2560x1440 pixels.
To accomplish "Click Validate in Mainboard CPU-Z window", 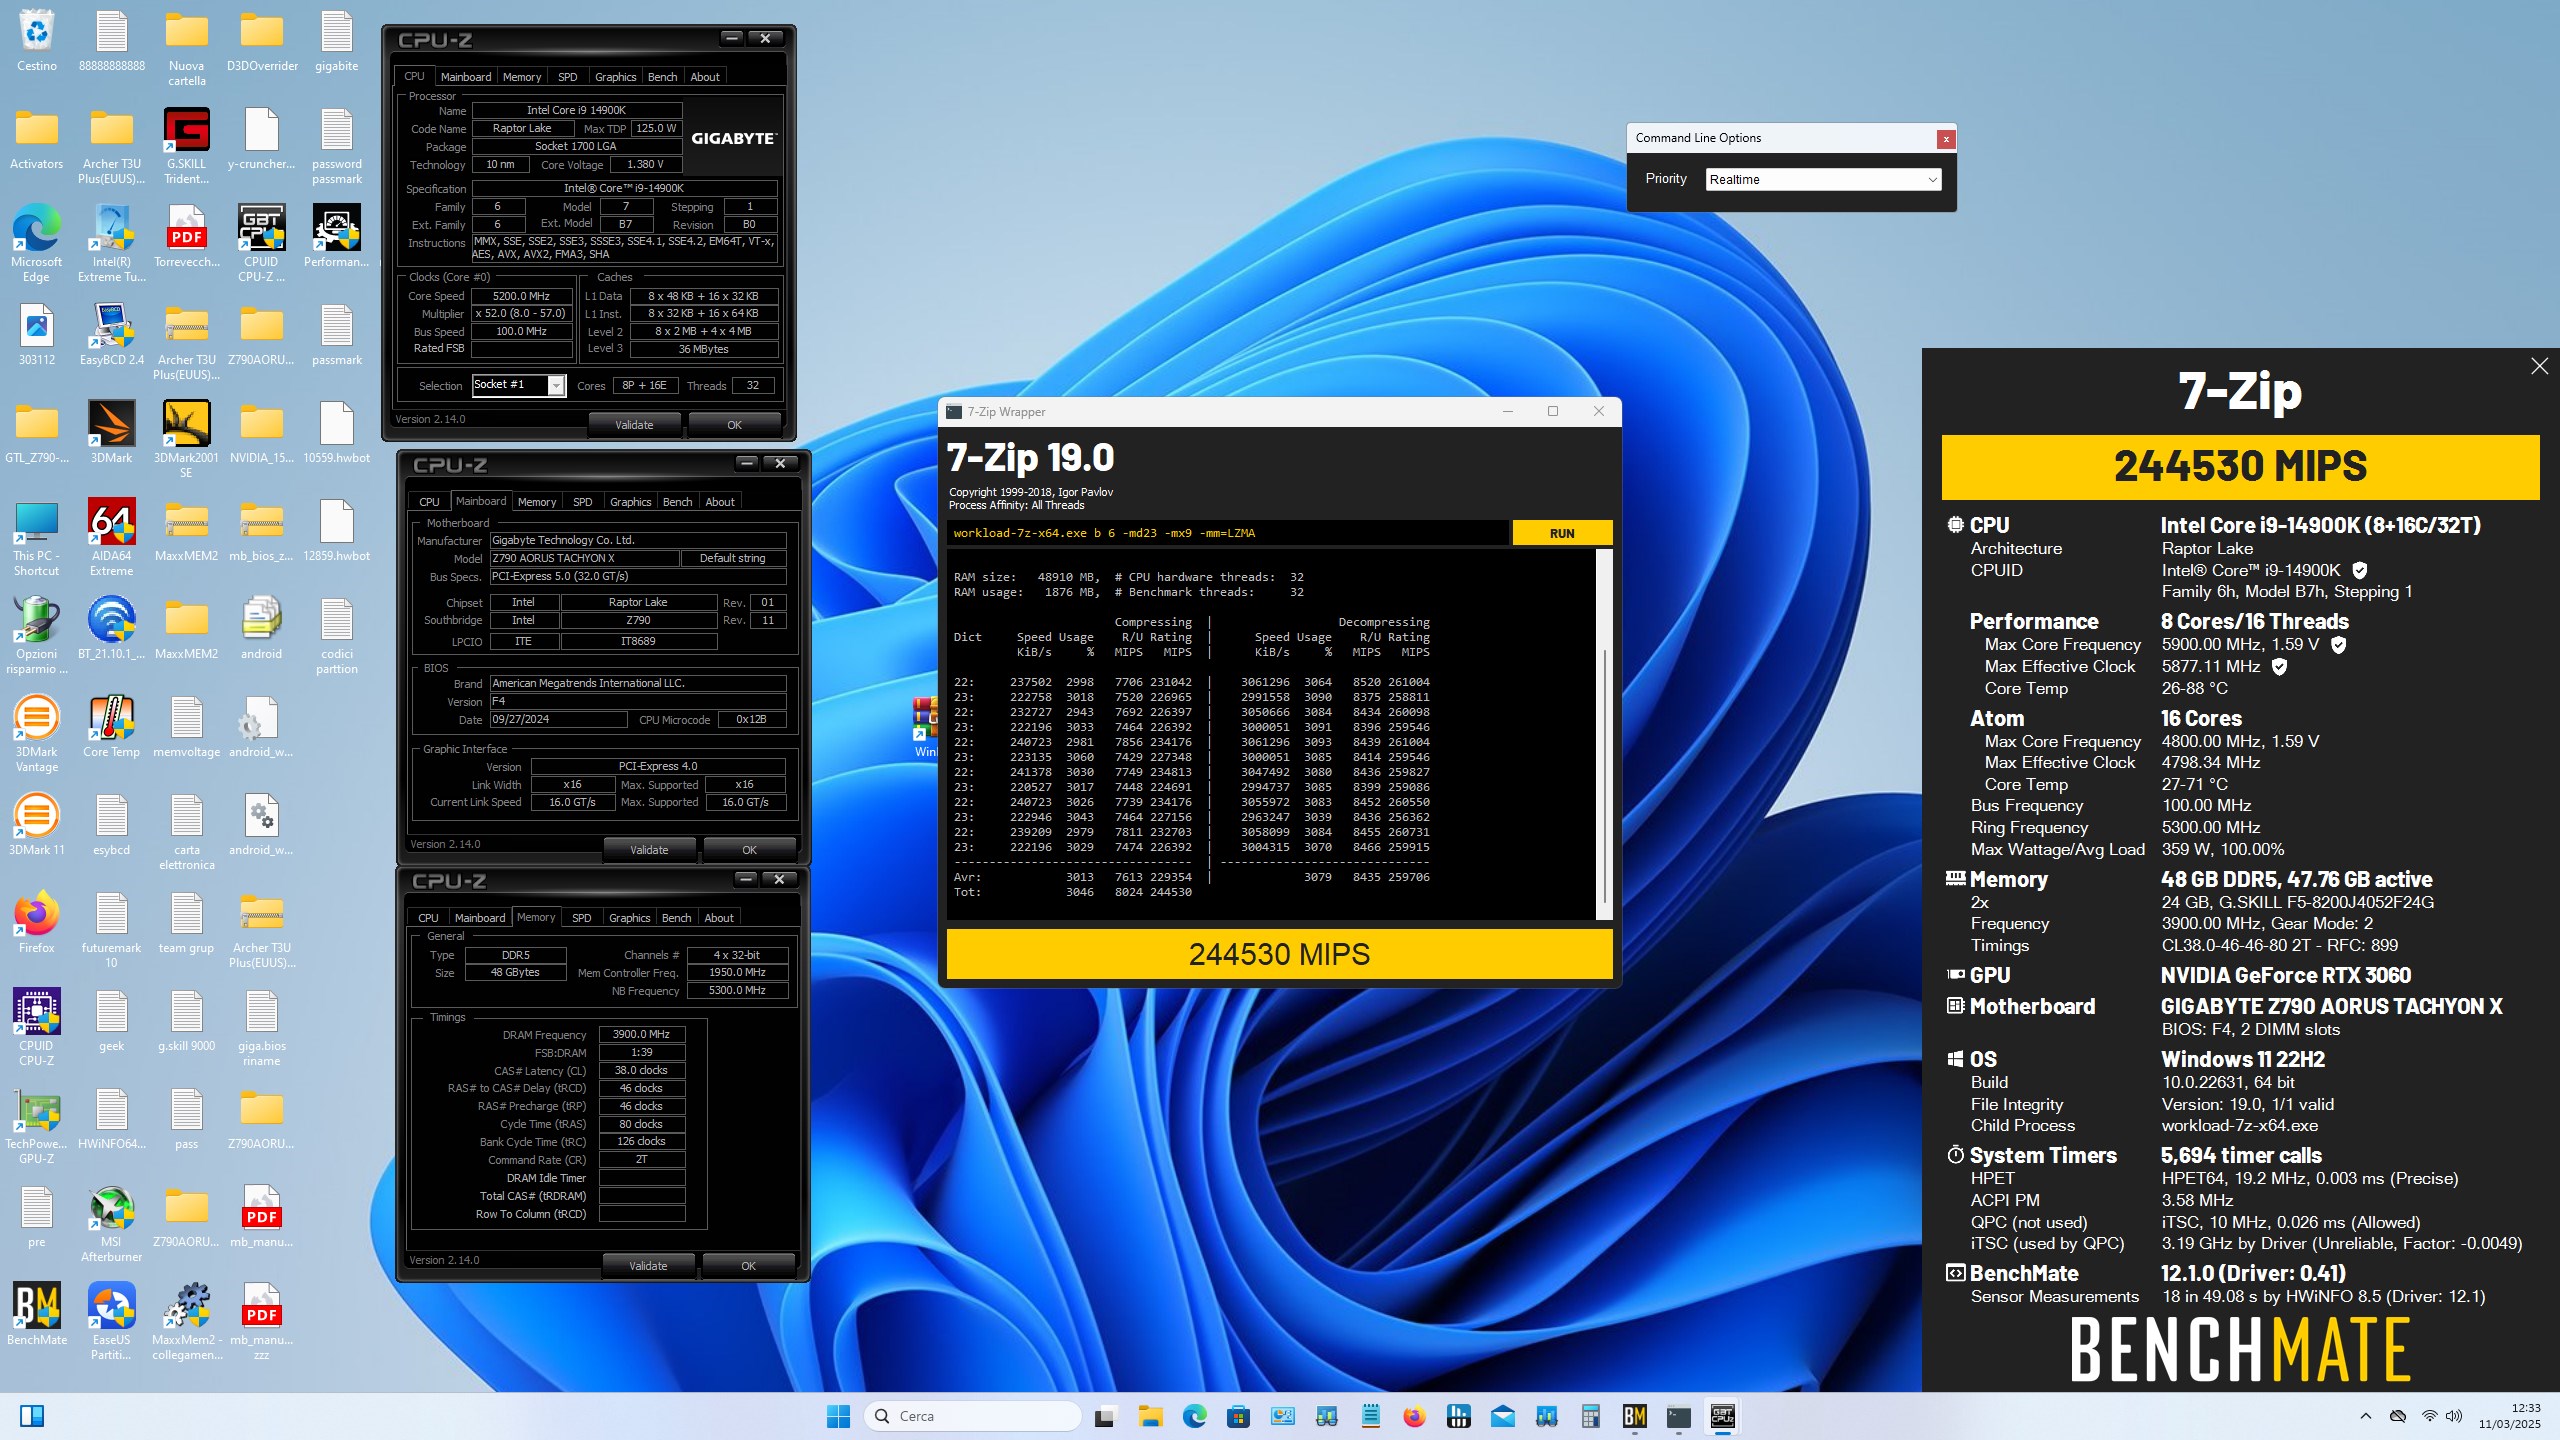I will coord(649,850).
